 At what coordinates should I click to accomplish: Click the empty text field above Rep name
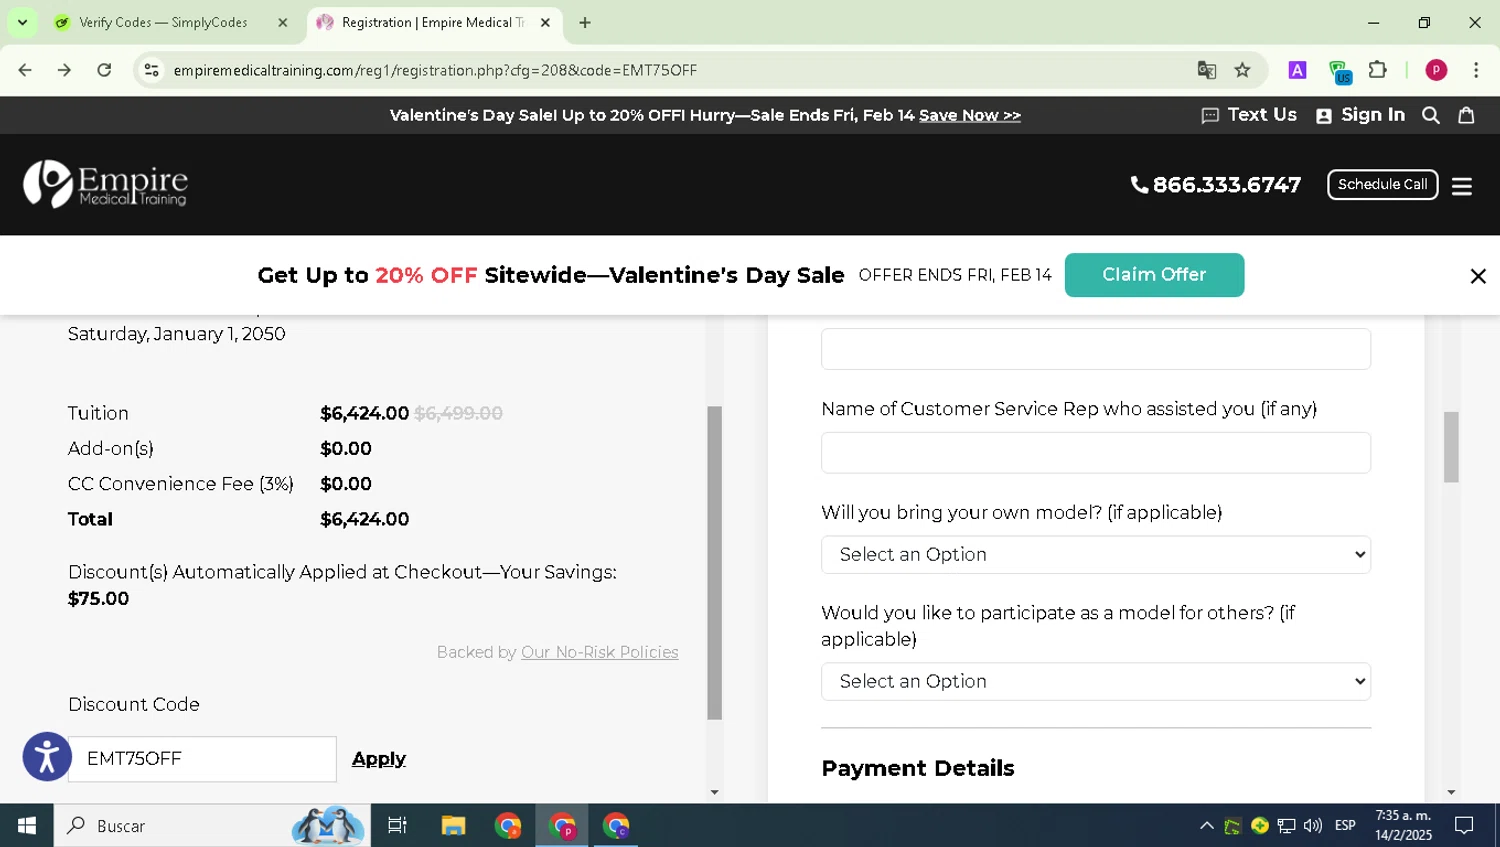coord(1095,349)
